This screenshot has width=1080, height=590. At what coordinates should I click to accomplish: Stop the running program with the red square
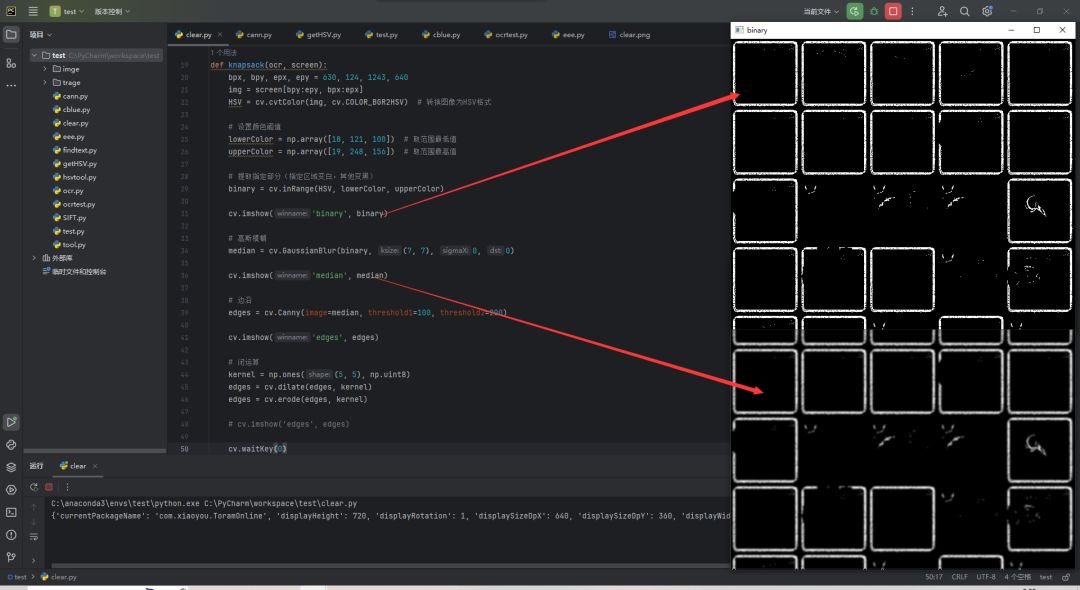tap(893, 11)
